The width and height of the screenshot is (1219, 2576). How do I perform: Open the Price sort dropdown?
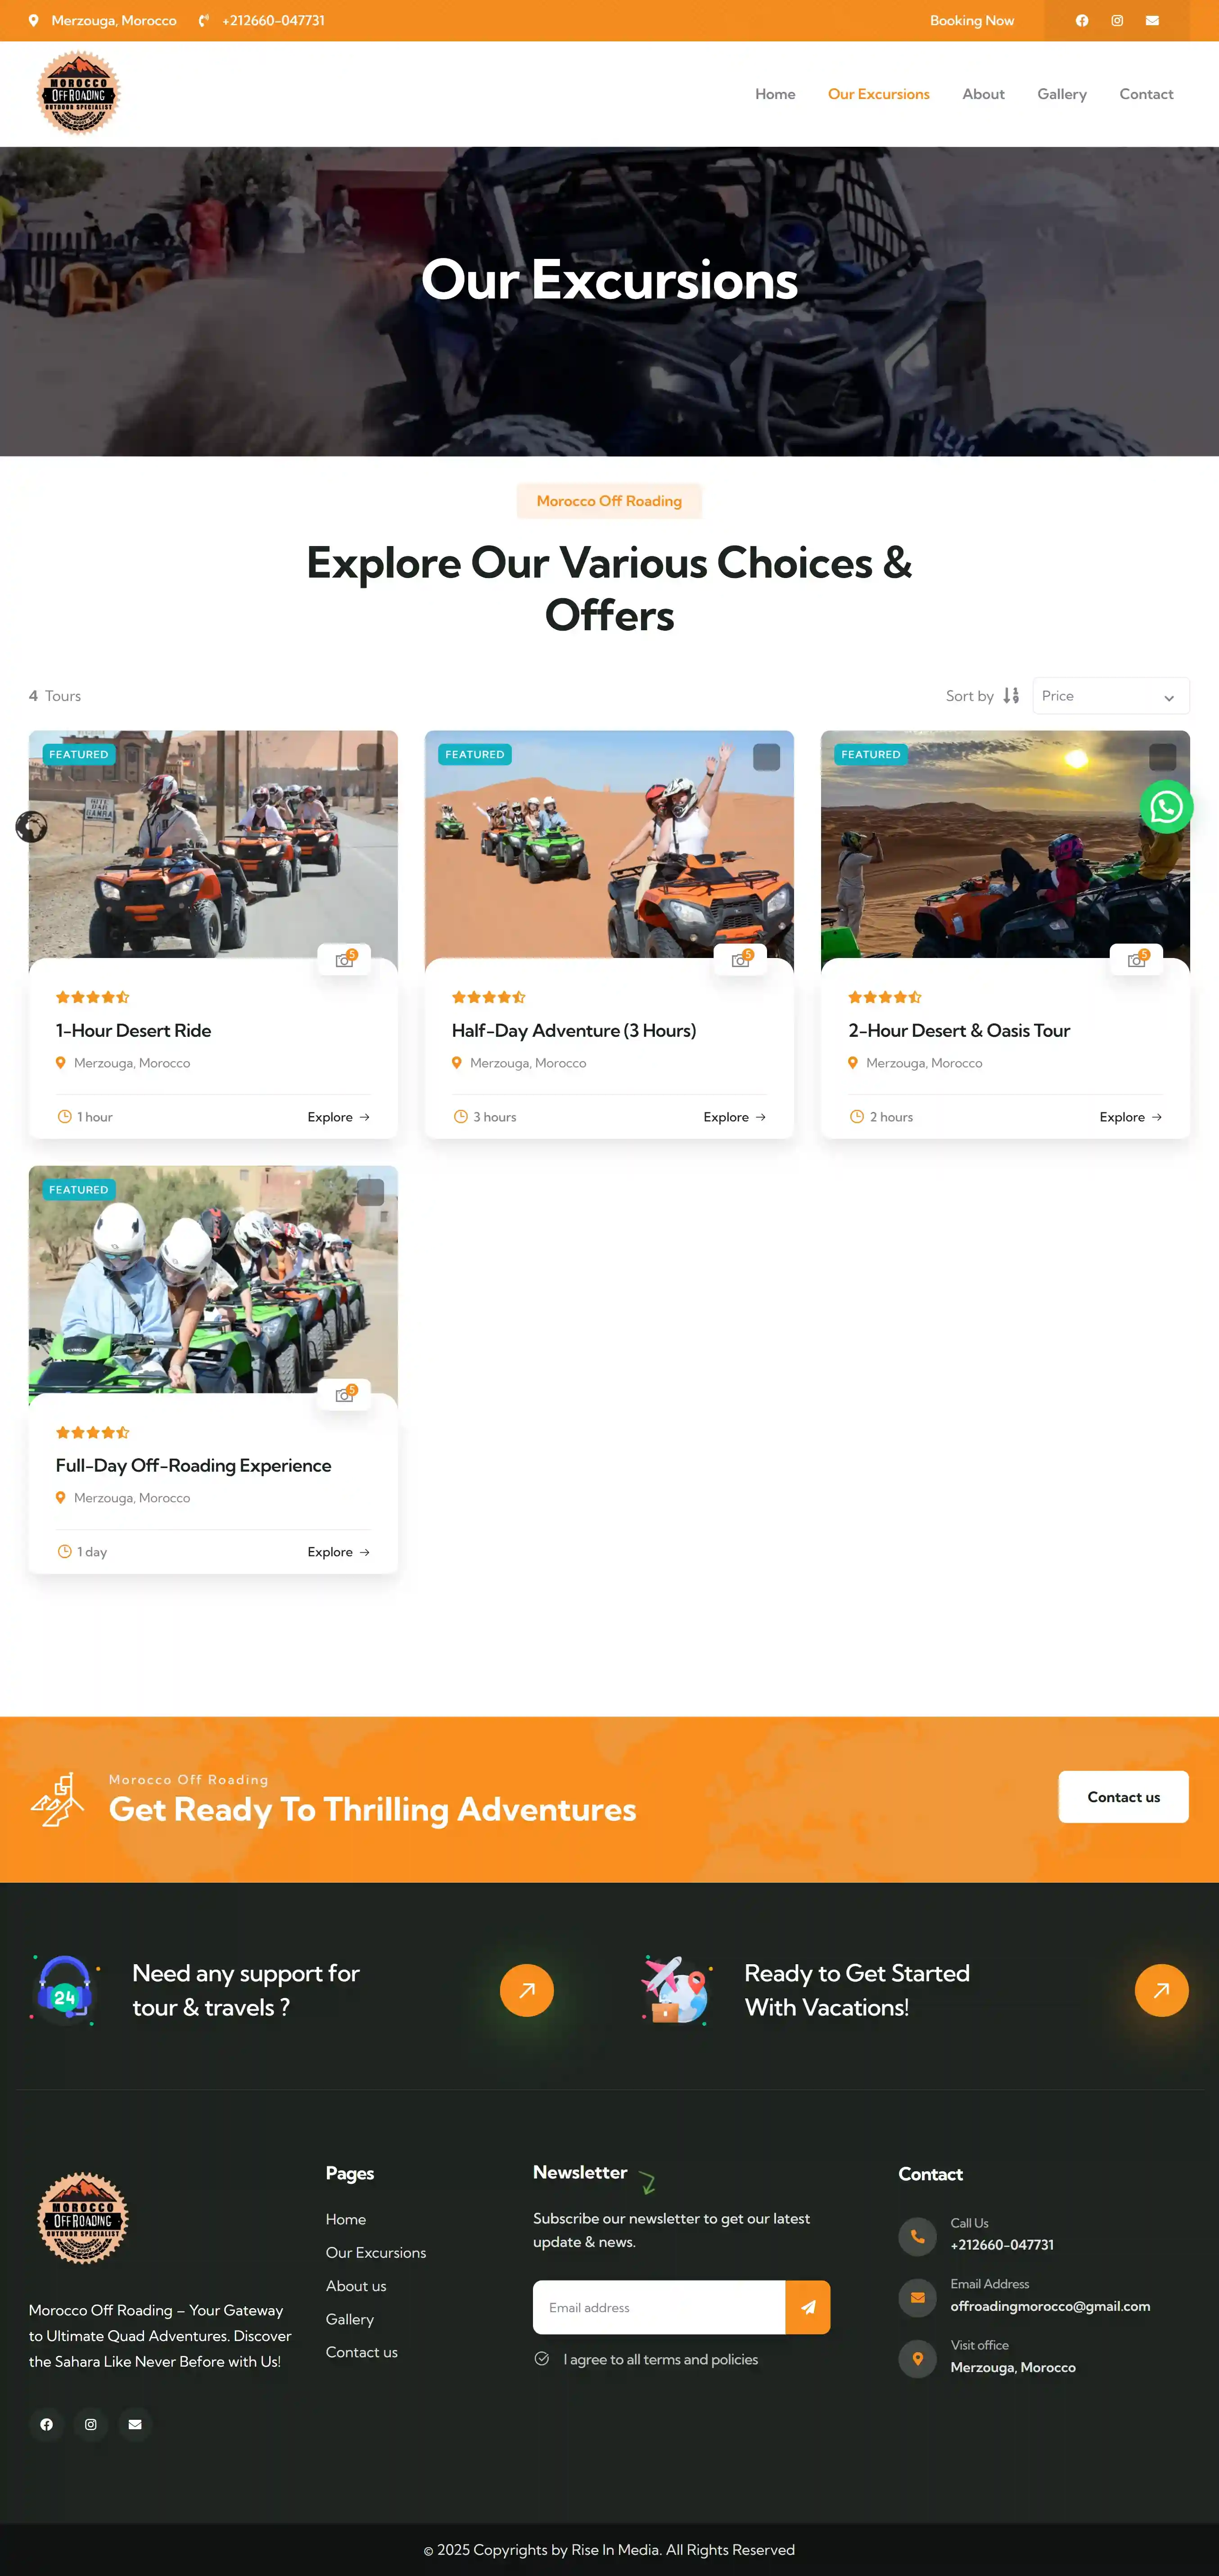[x=1110, y=696]
